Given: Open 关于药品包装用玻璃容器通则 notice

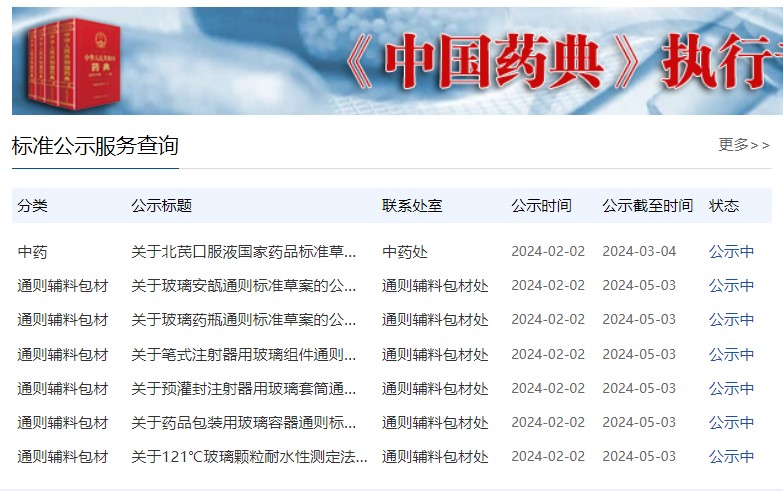Looking at the screenshot, I should coord(244,423).
